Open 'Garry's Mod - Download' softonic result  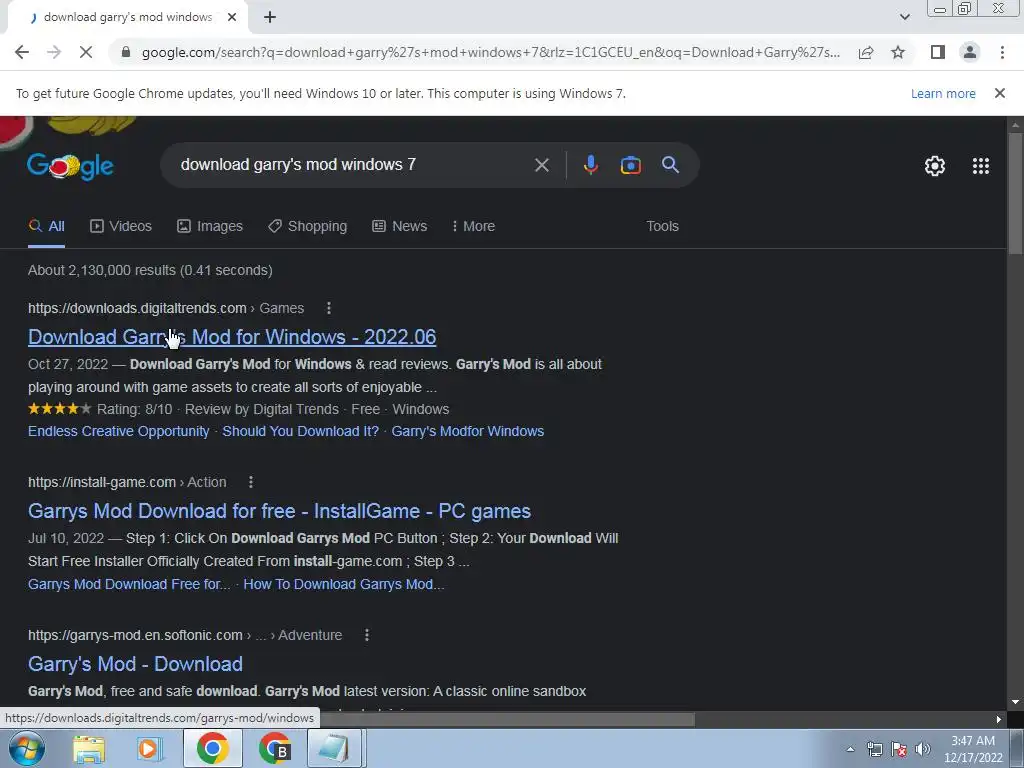pyautogui.click(x=135, y=664)
